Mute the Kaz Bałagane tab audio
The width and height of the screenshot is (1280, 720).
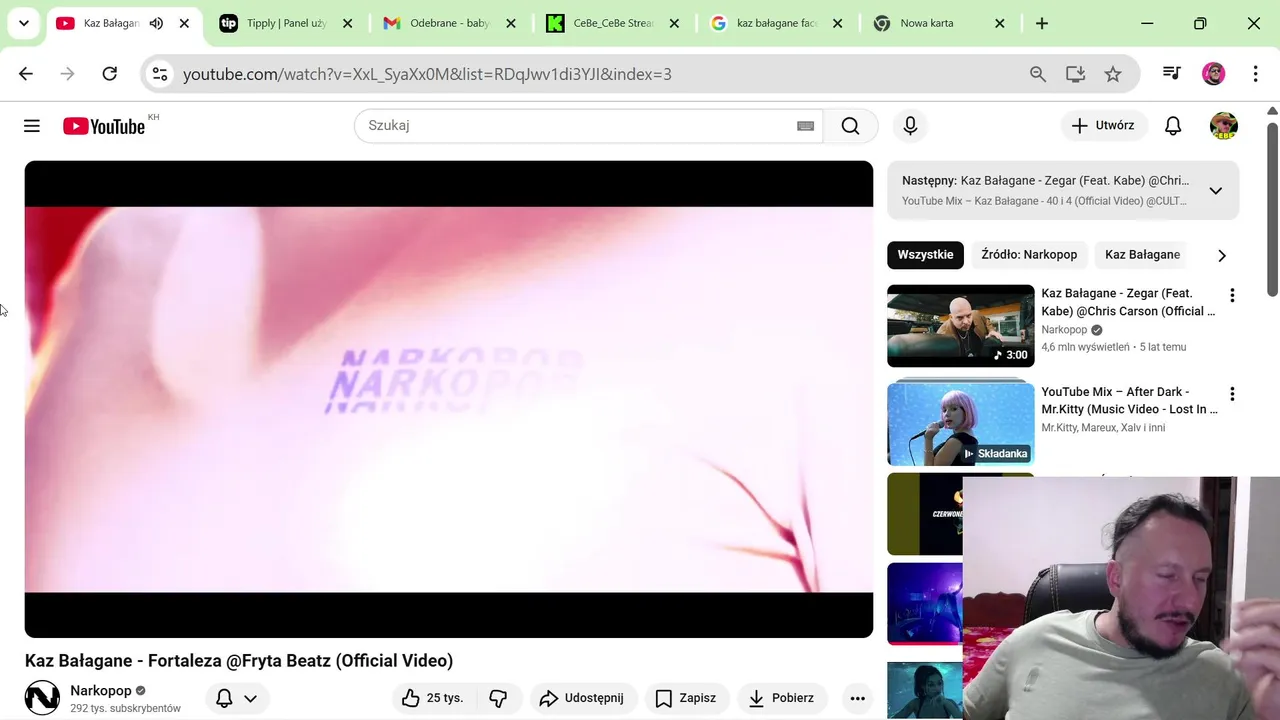point(156,23)
